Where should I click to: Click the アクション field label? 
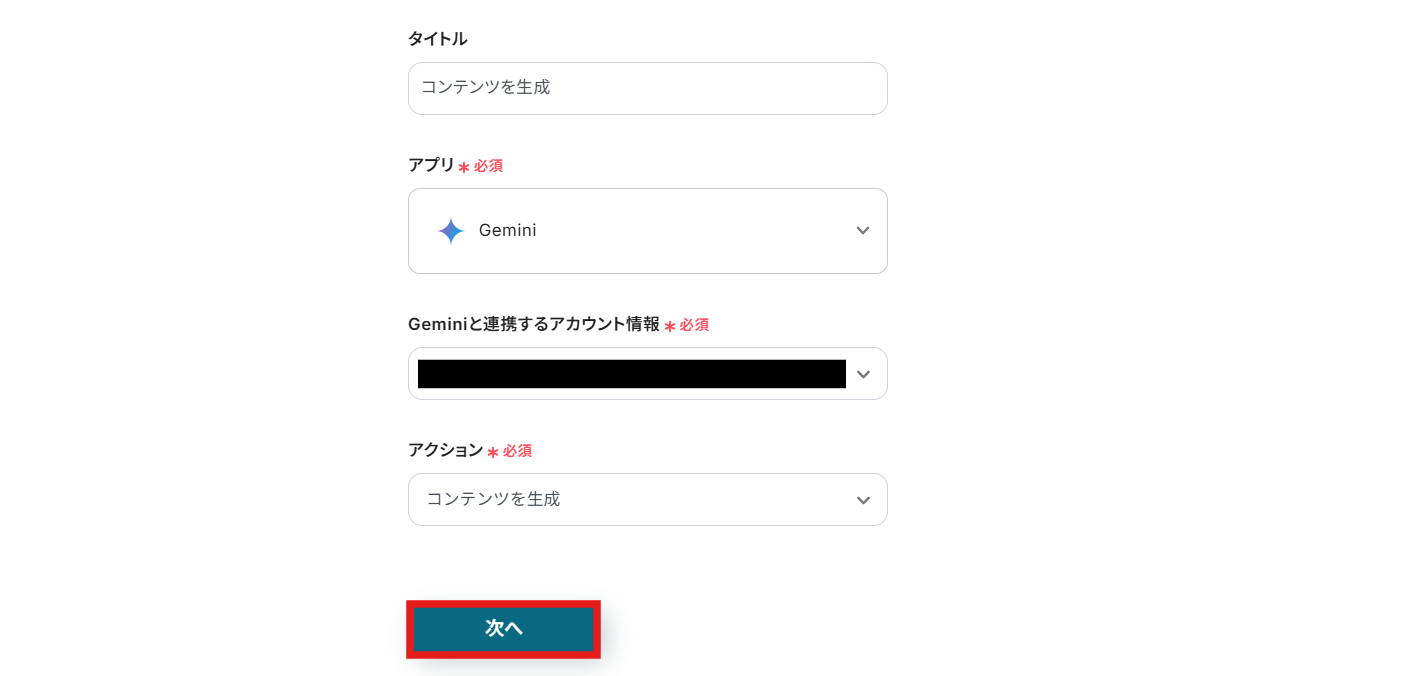click(445, 450)
